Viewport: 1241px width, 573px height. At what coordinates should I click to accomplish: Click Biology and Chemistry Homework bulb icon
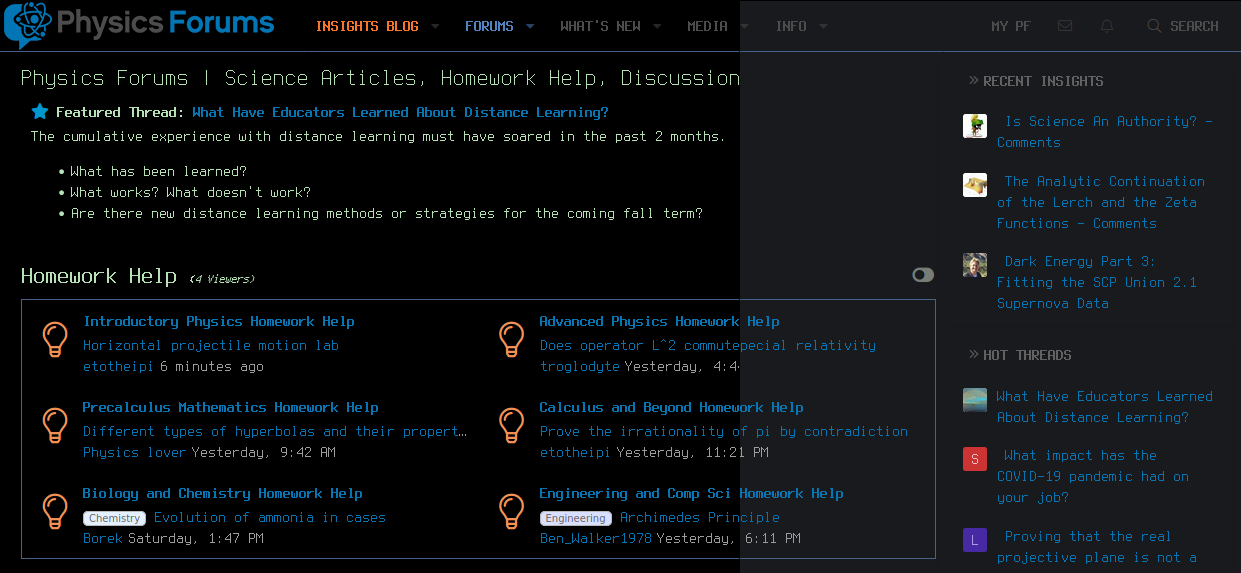tap(55, 511)
